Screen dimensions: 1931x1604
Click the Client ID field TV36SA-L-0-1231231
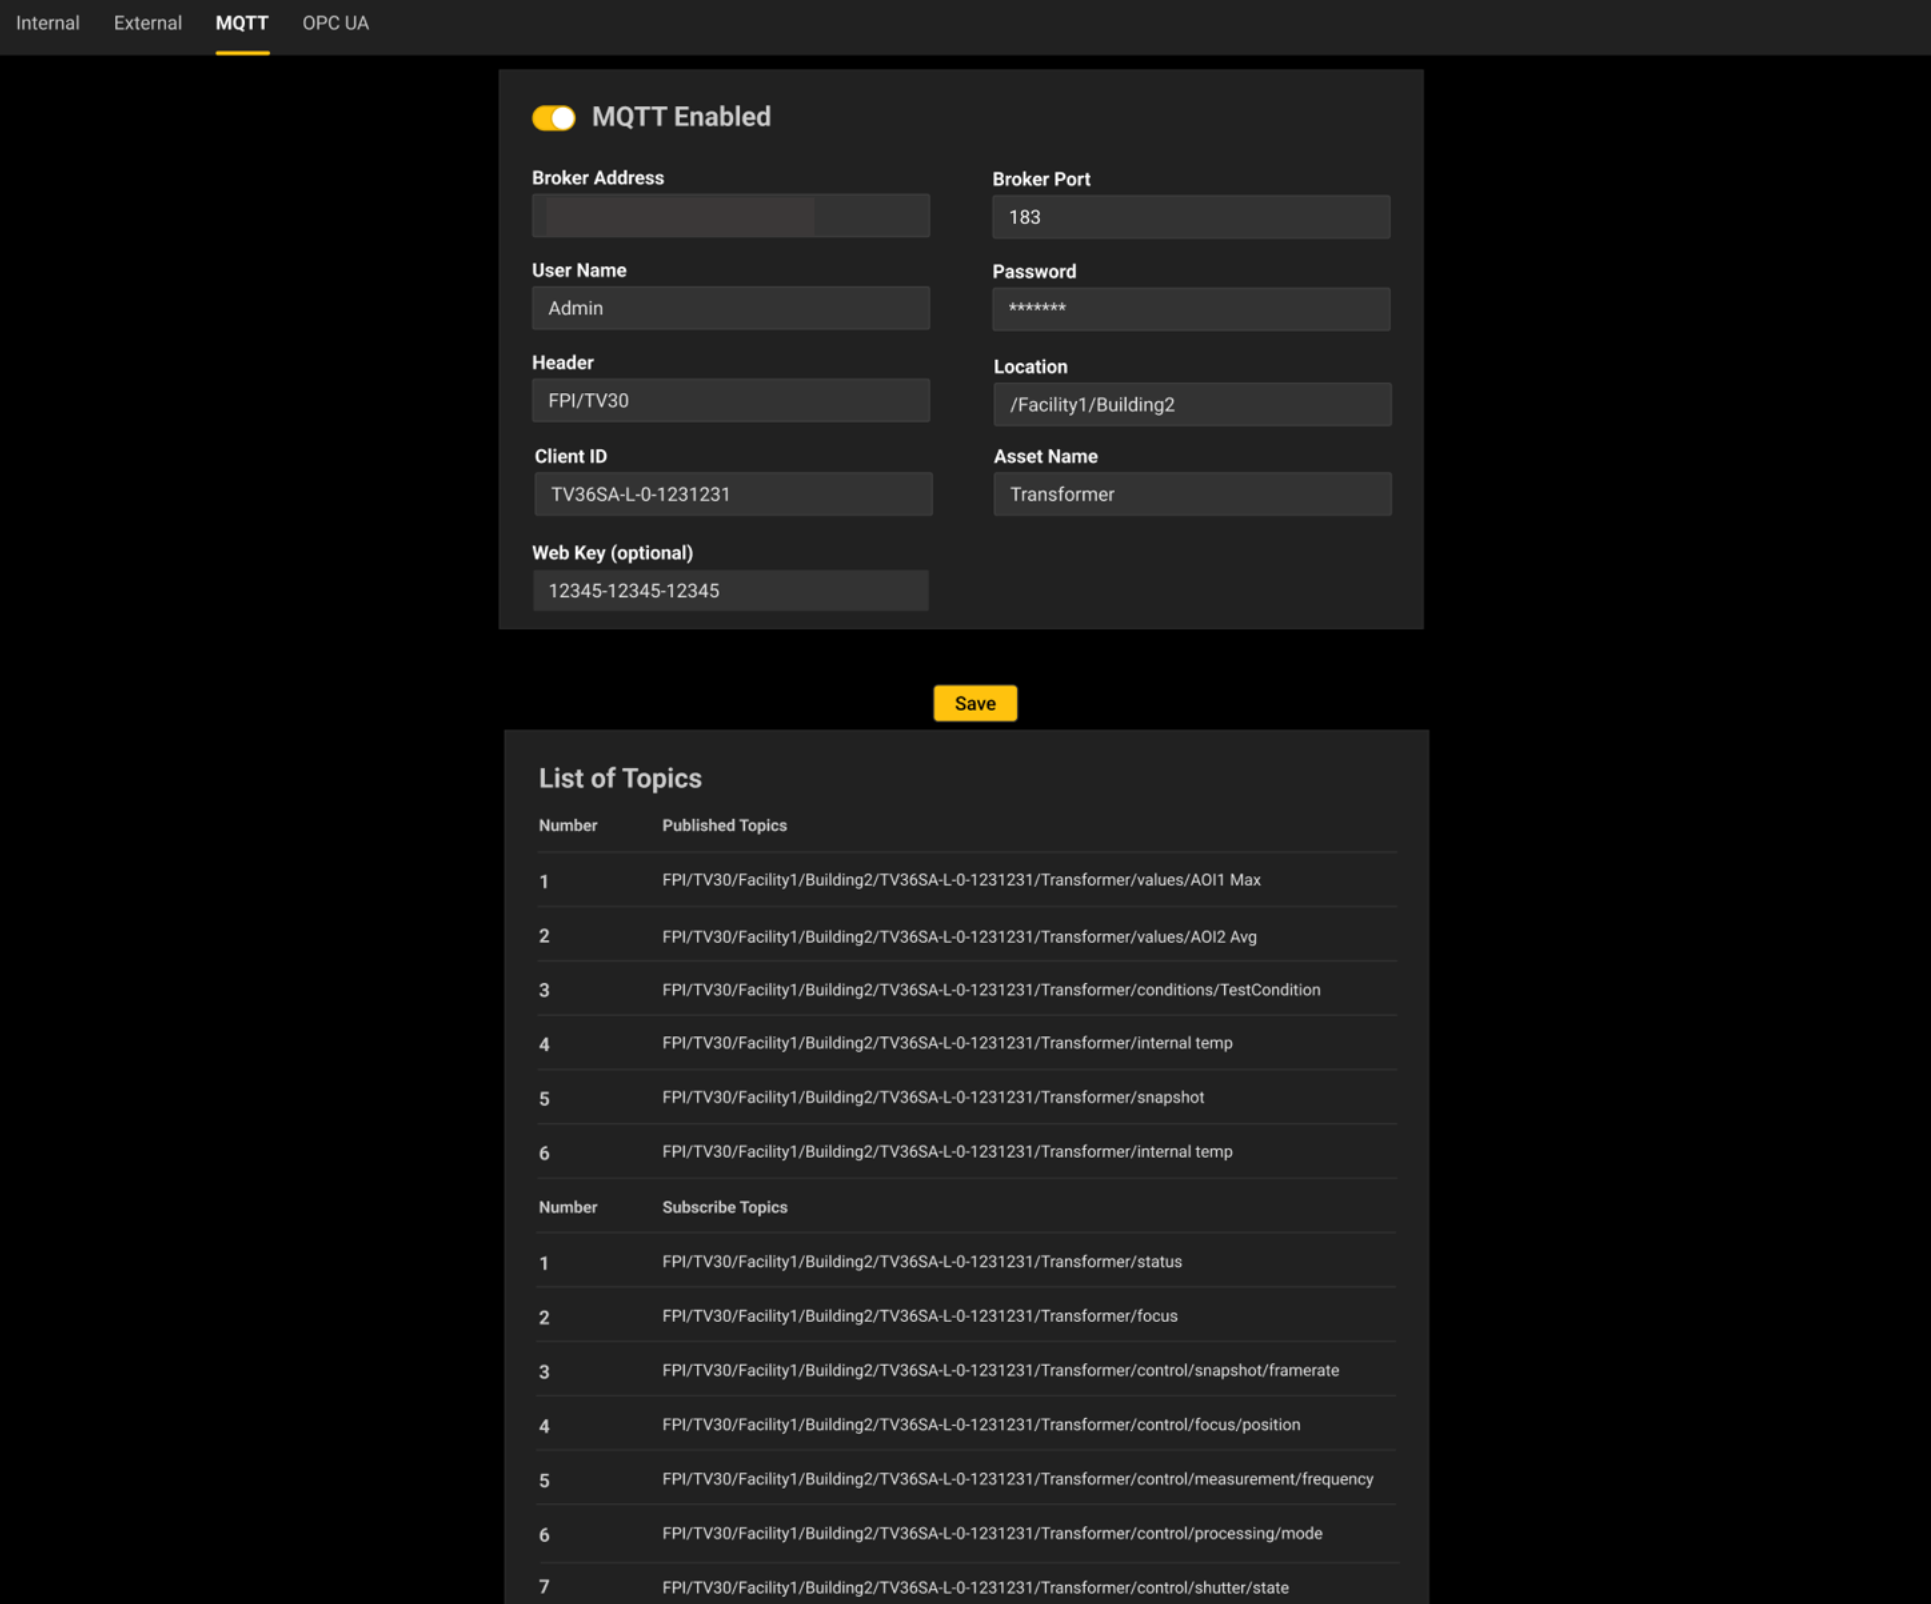pyautogui.click(x=732, y=494)
